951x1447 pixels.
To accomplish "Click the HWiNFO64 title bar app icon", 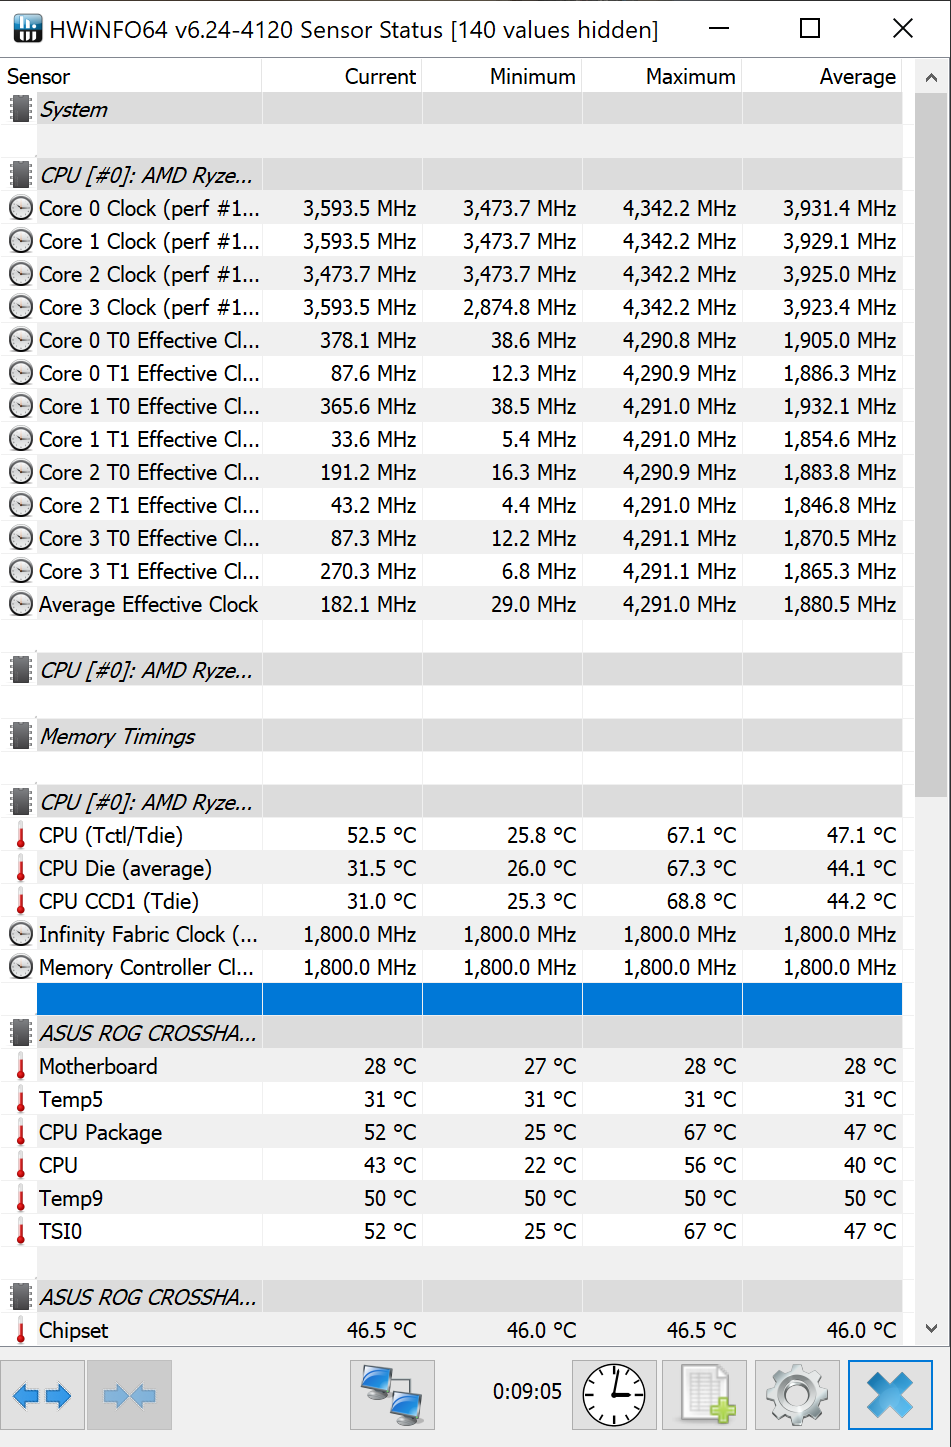I will tap(27, 29).
